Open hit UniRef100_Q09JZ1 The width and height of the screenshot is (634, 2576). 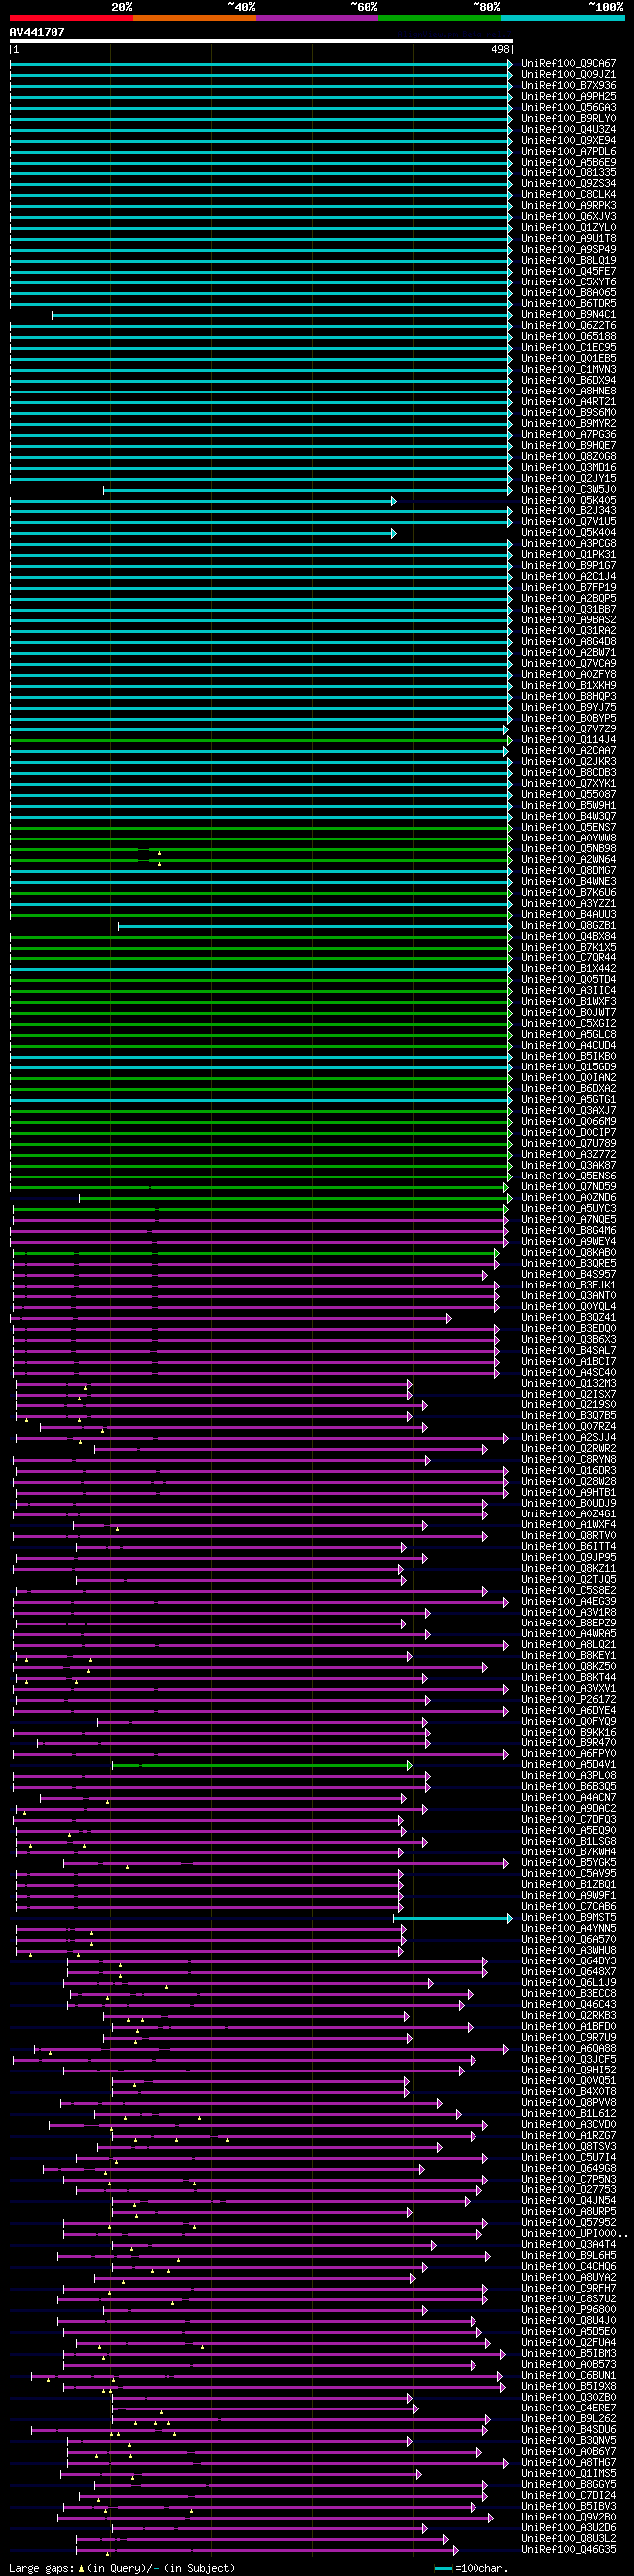(569, 75)
